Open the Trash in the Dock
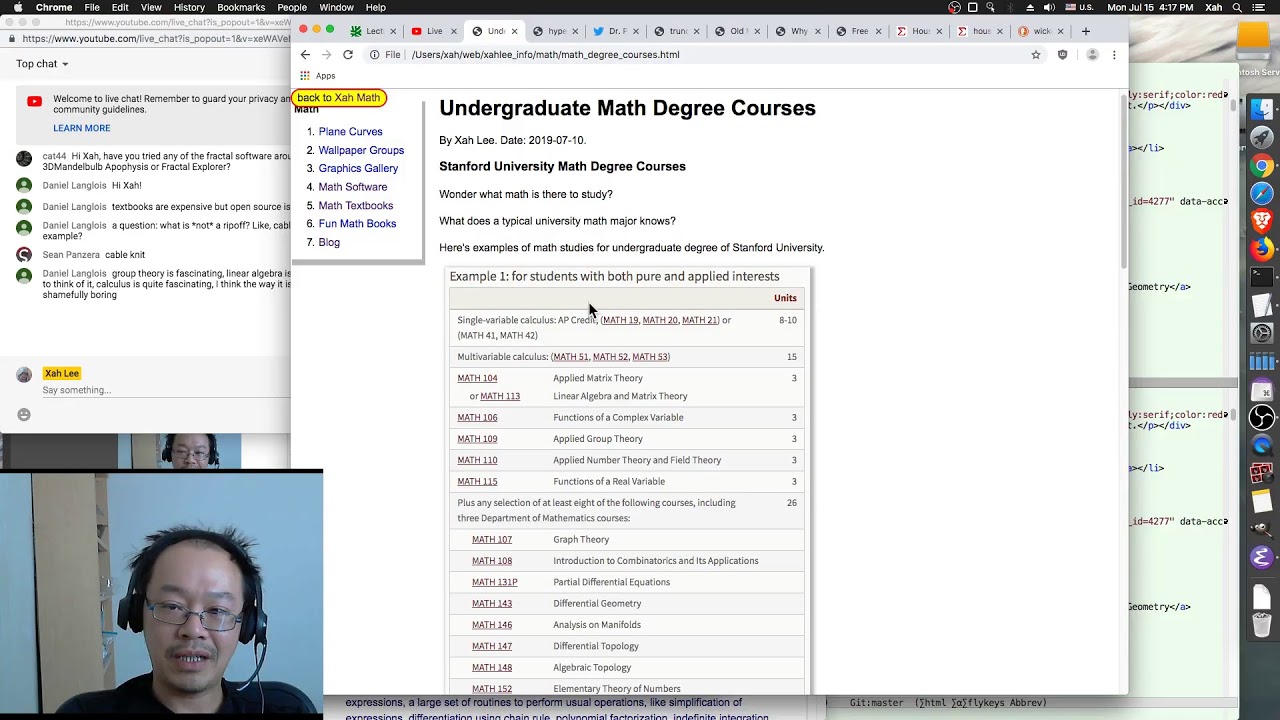Viewport: 1280px width, 720px height. point(1262,625)
